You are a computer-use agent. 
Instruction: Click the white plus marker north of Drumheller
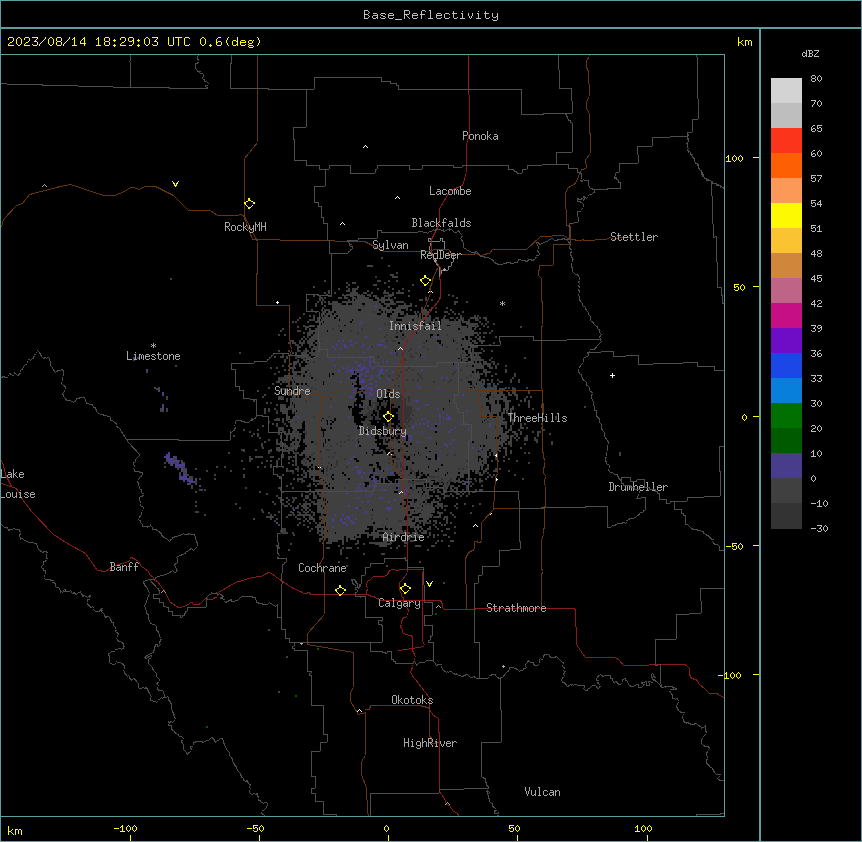[612, 375]
